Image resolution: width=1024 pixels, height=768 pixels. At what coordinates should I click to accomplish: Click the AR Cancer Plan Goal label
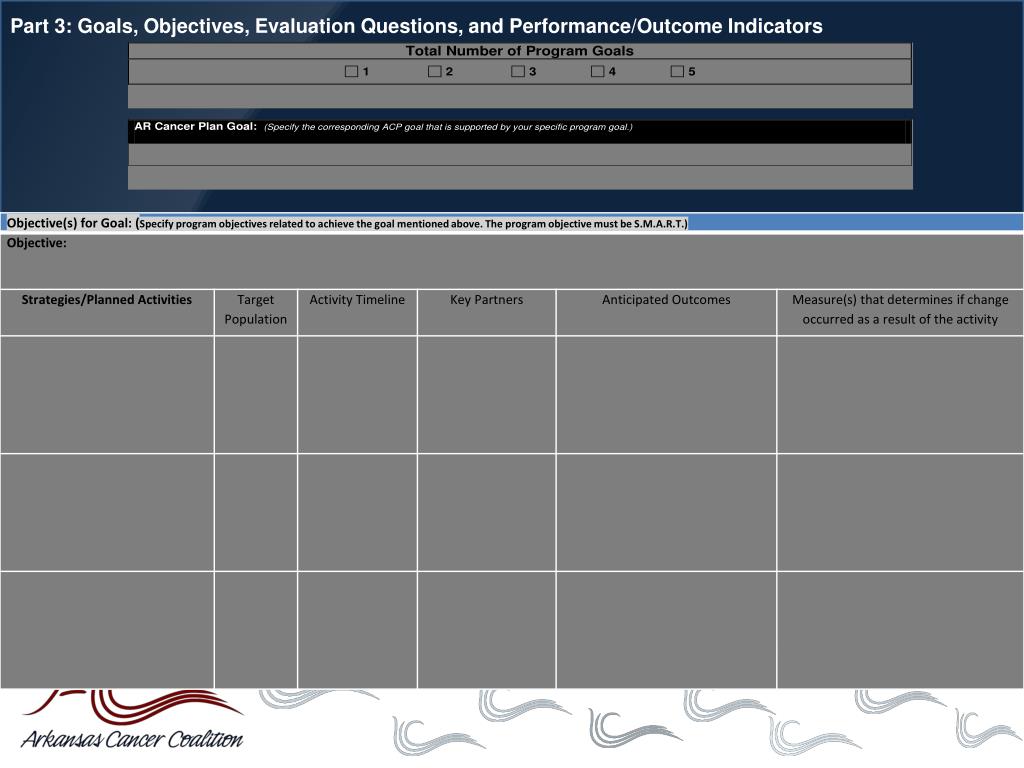point(195,126)
